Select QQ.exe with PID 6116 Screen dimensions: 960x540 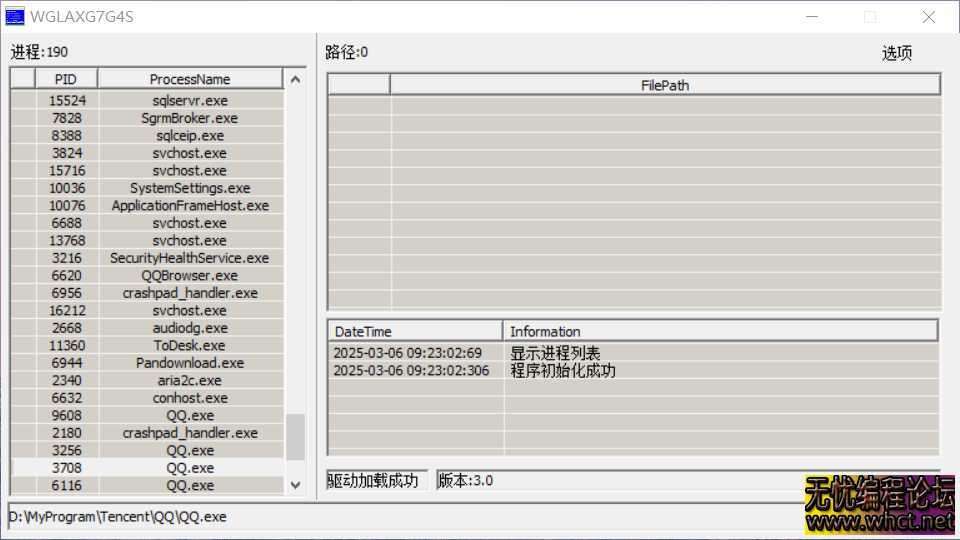(x=190, y=485)
